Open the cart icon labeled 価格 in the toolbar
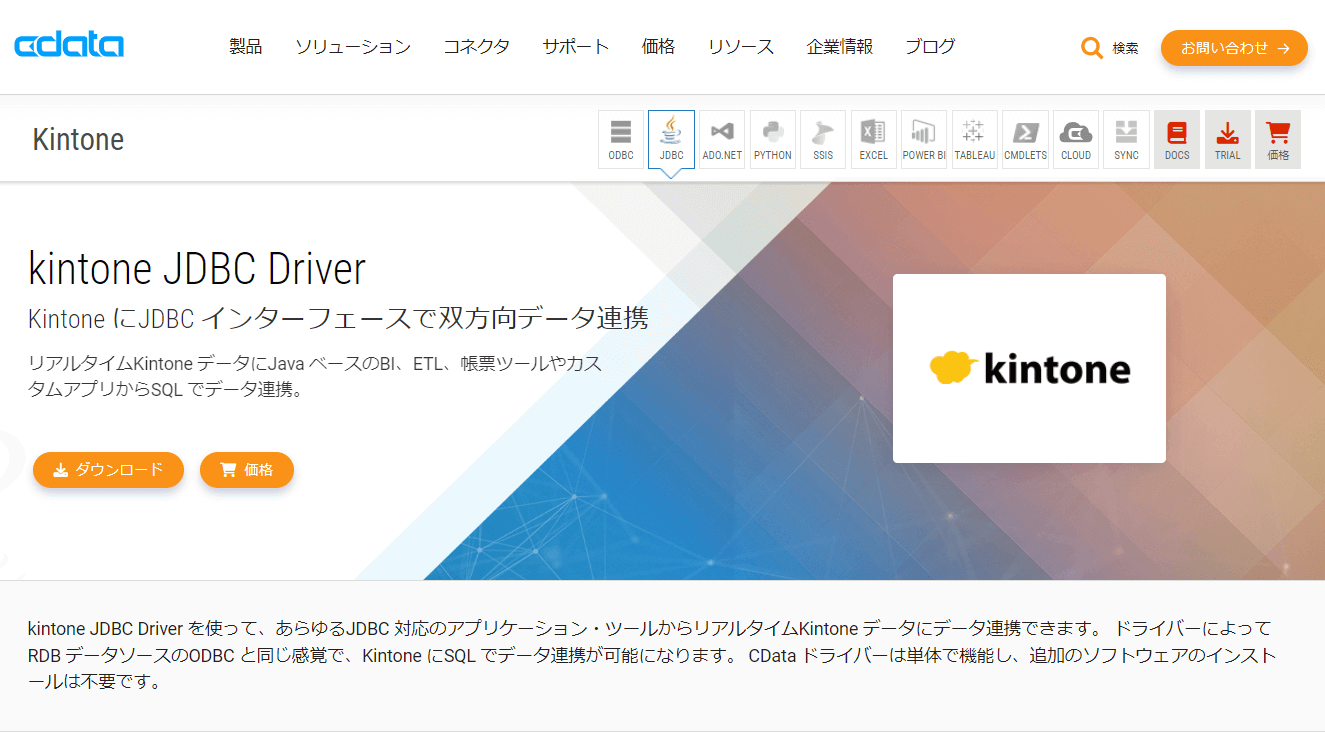This screenshot has width=1325, height=747. coord(1278,139)
